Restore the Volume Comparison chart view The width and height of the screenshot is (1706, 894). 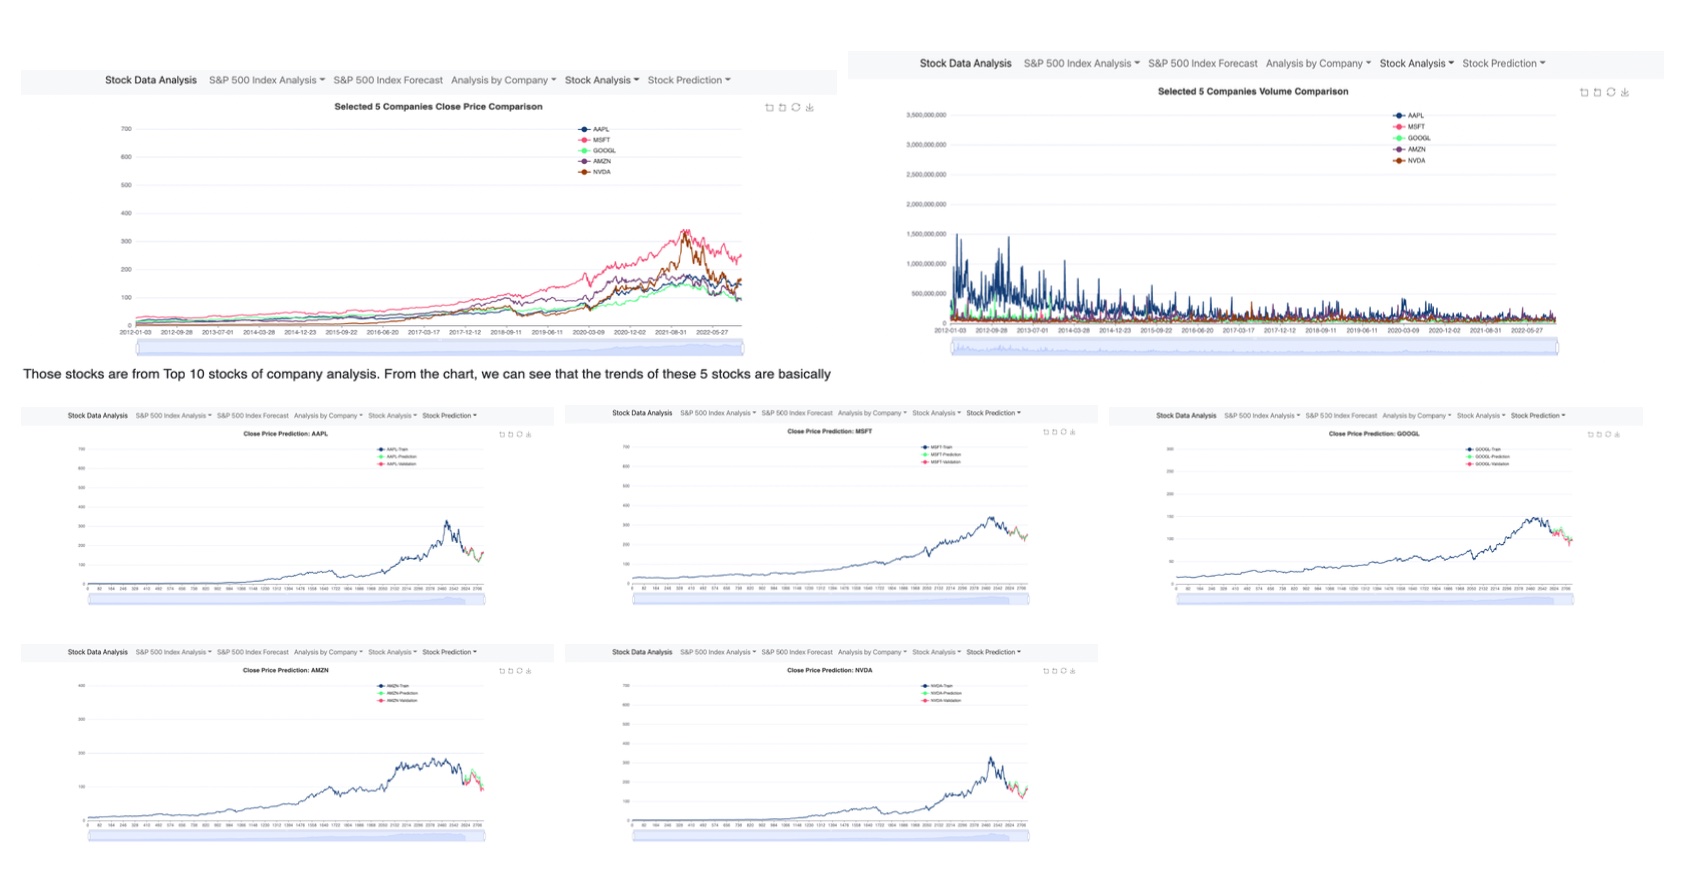[1611, 92]
